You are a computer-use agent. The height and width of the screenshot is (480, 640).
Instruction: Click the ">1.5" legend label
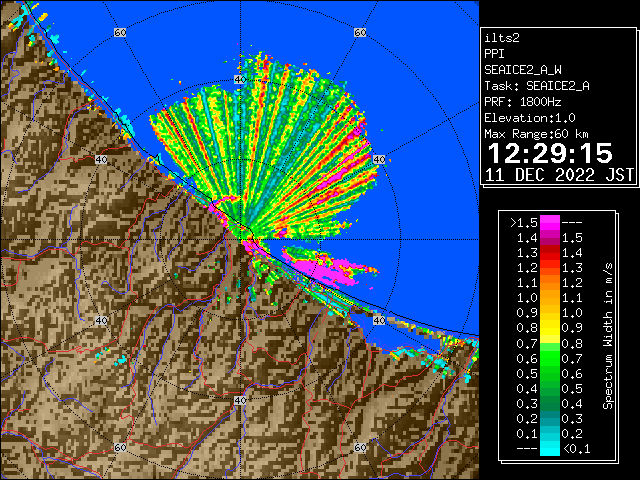tap(523, 223)
